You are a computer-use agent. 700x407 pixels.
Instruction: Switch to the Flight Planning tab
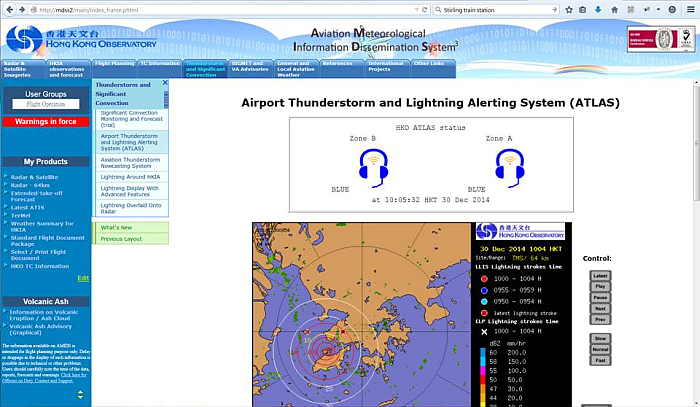tap(115, 69)
